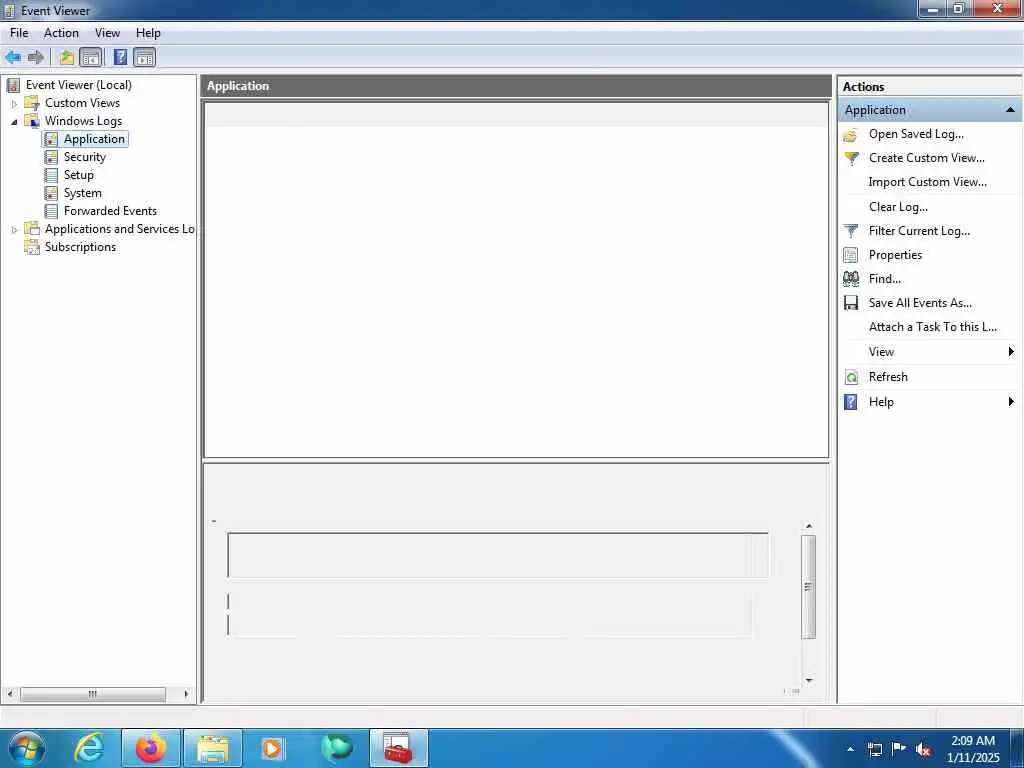Click the Setup log icon in tree
Screen dimensions: 1024x768
51,175
